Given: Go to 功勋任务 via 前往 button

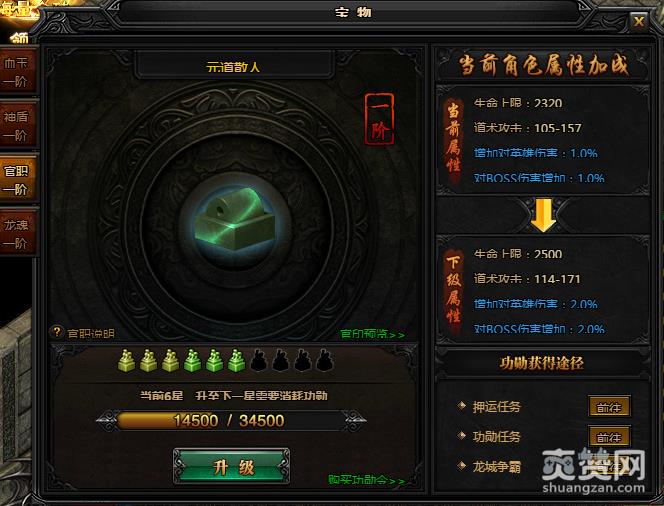Looking at the screenshot, I should coord(609,437).
